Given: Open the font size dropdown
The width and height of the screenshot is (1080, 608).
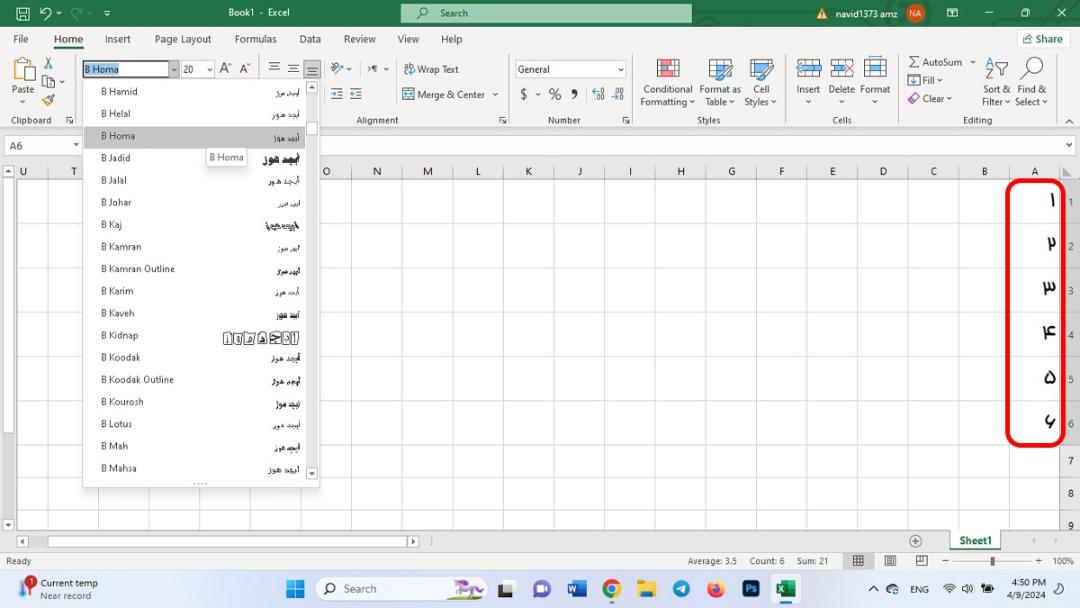Looking at the screenshot, I should click(209, 69).
